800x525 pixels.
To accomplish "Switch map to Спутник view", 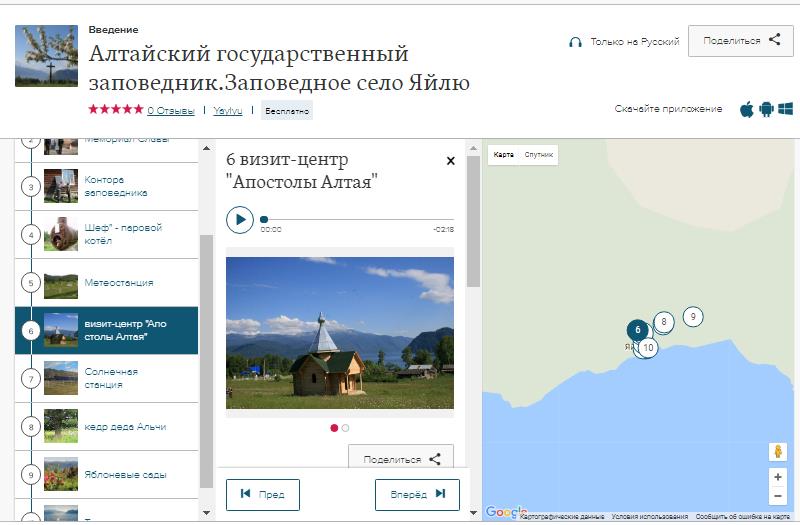I will pyautogui.click(x=538, y=155).
